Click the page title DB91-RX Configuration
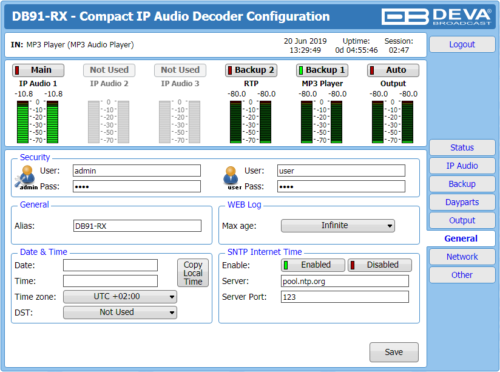Viewport: 500px width, 372px height. coord(171,16)
